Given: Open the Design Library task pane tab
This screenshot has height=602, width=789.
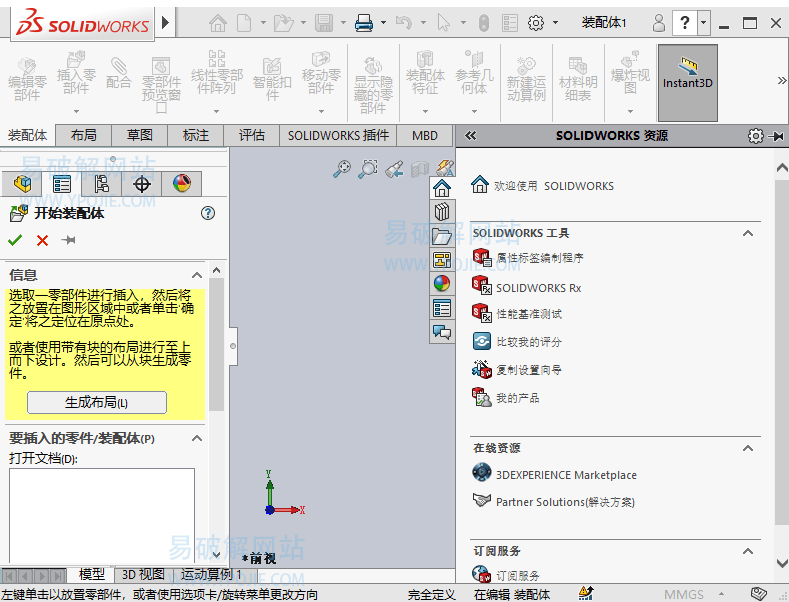Looking at the screenshot, I should coord(442,212).
